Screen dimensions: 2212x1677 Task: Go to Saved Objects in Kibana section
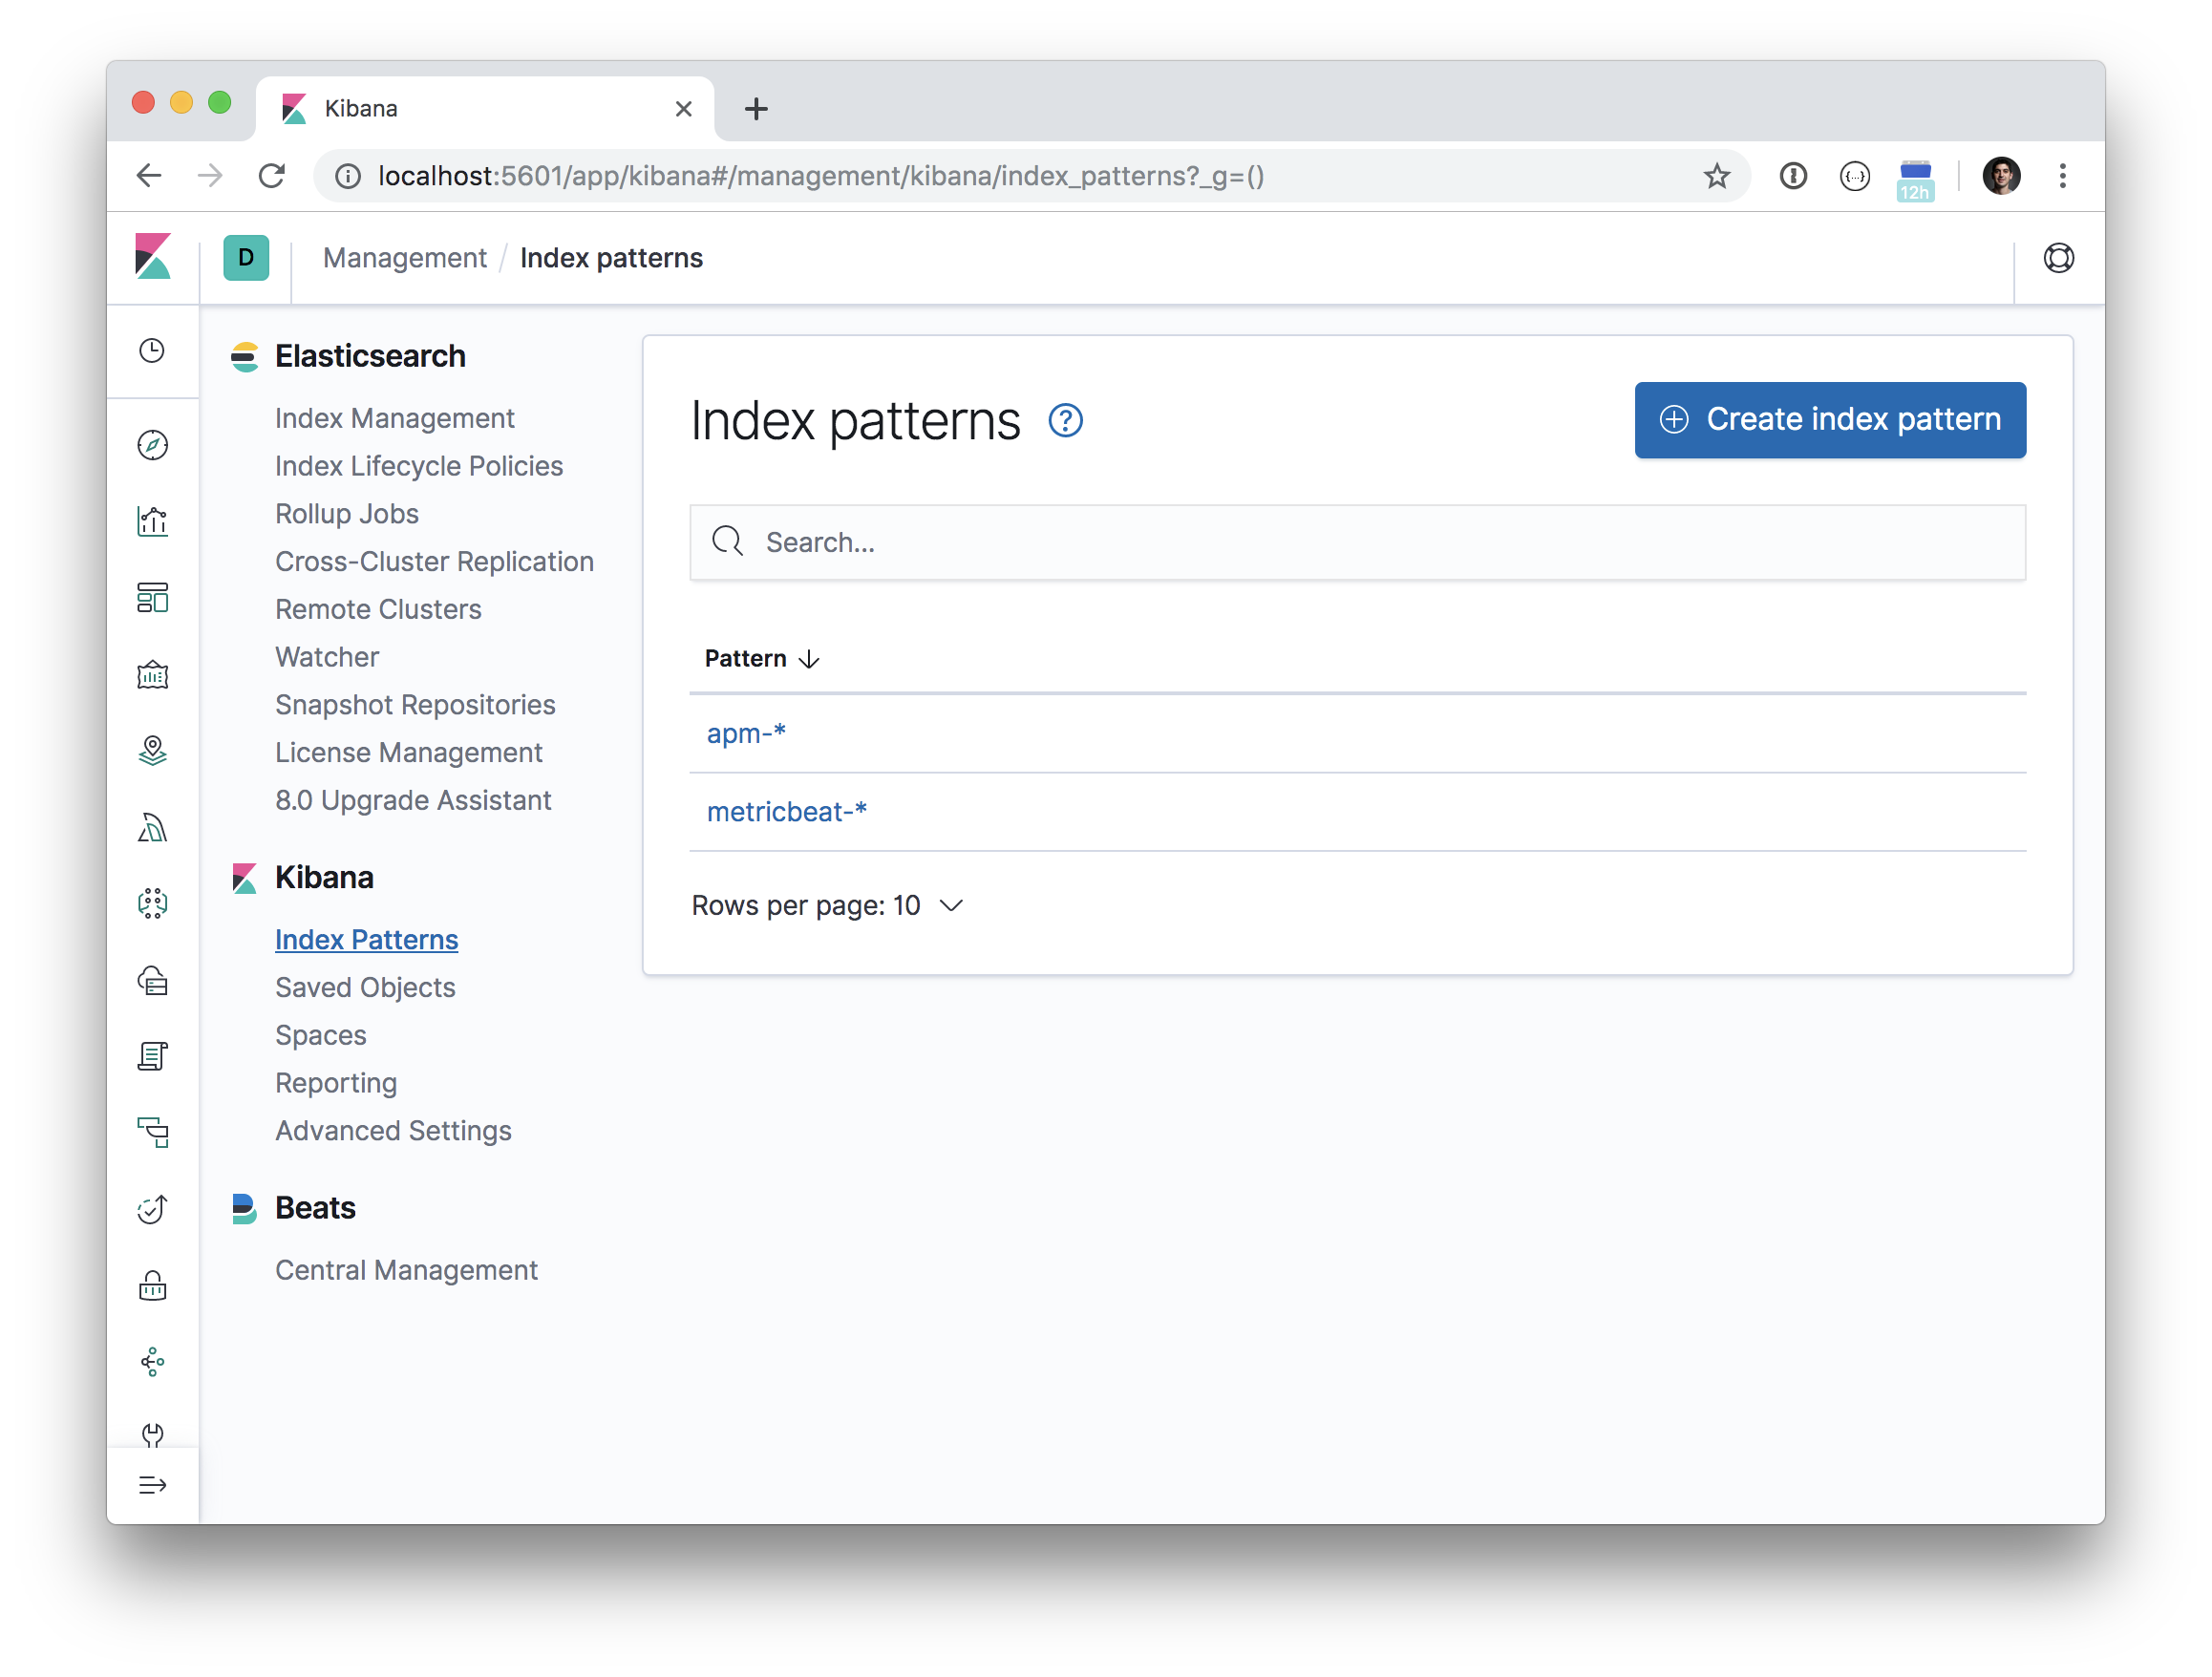coord(365,987)
